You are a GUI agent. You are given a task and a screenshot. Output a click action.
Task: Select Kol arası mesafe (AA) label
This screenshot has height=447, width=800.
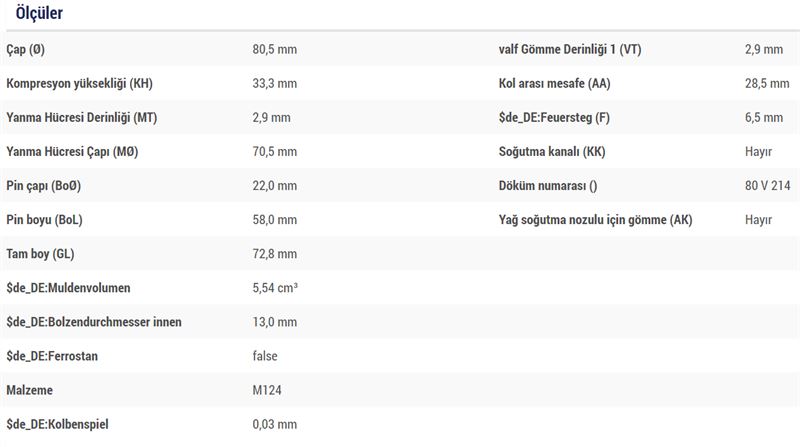[555, 84]
